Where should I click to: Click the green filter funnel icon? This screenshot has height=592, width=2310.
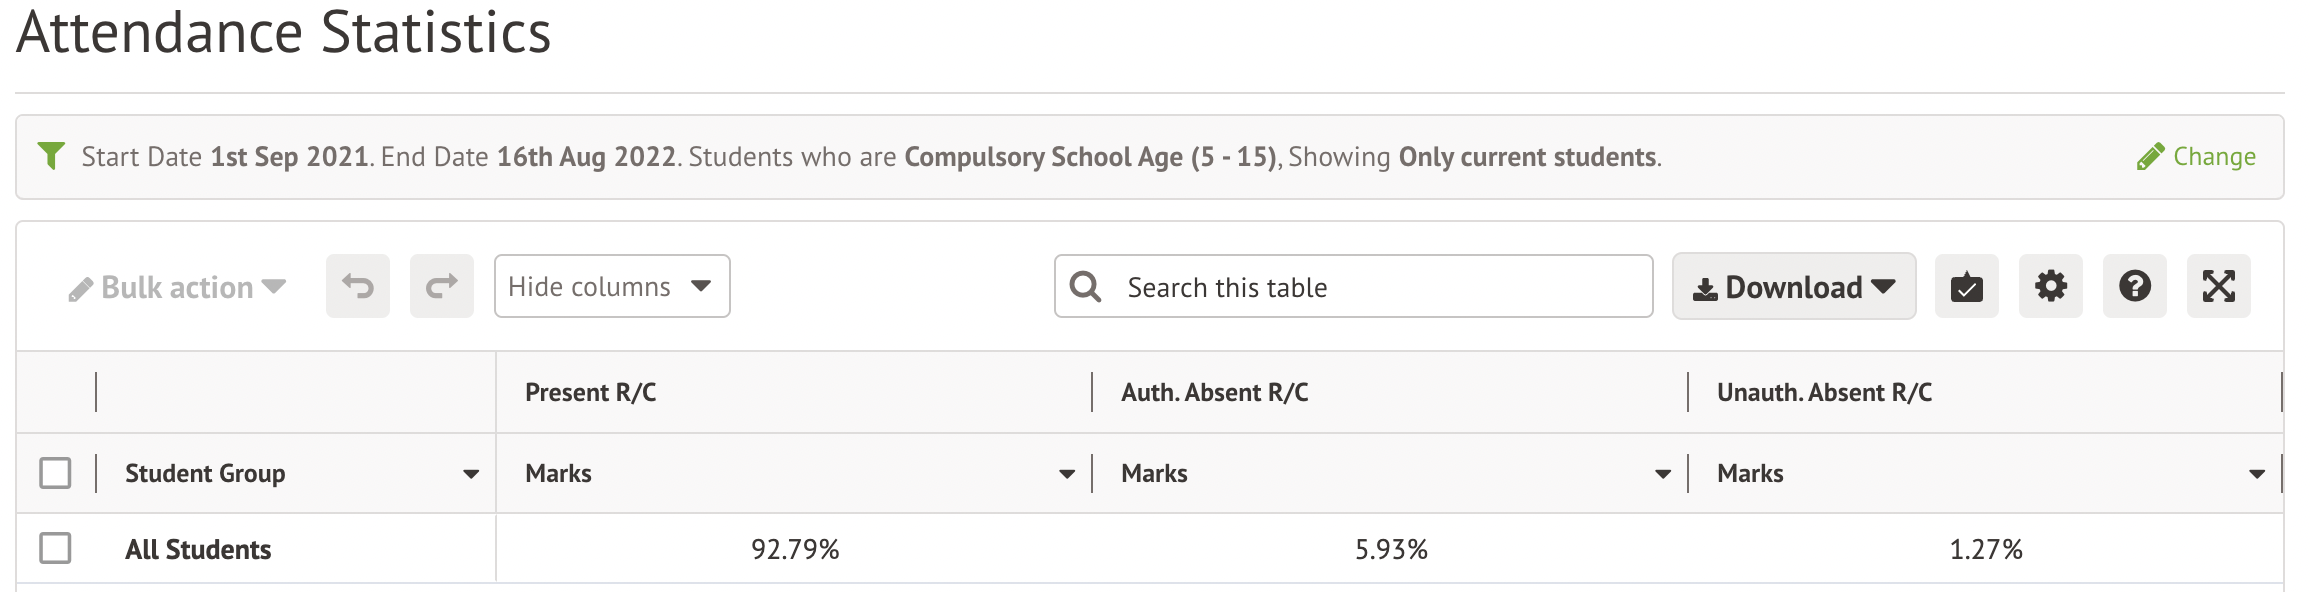[51, 156]
